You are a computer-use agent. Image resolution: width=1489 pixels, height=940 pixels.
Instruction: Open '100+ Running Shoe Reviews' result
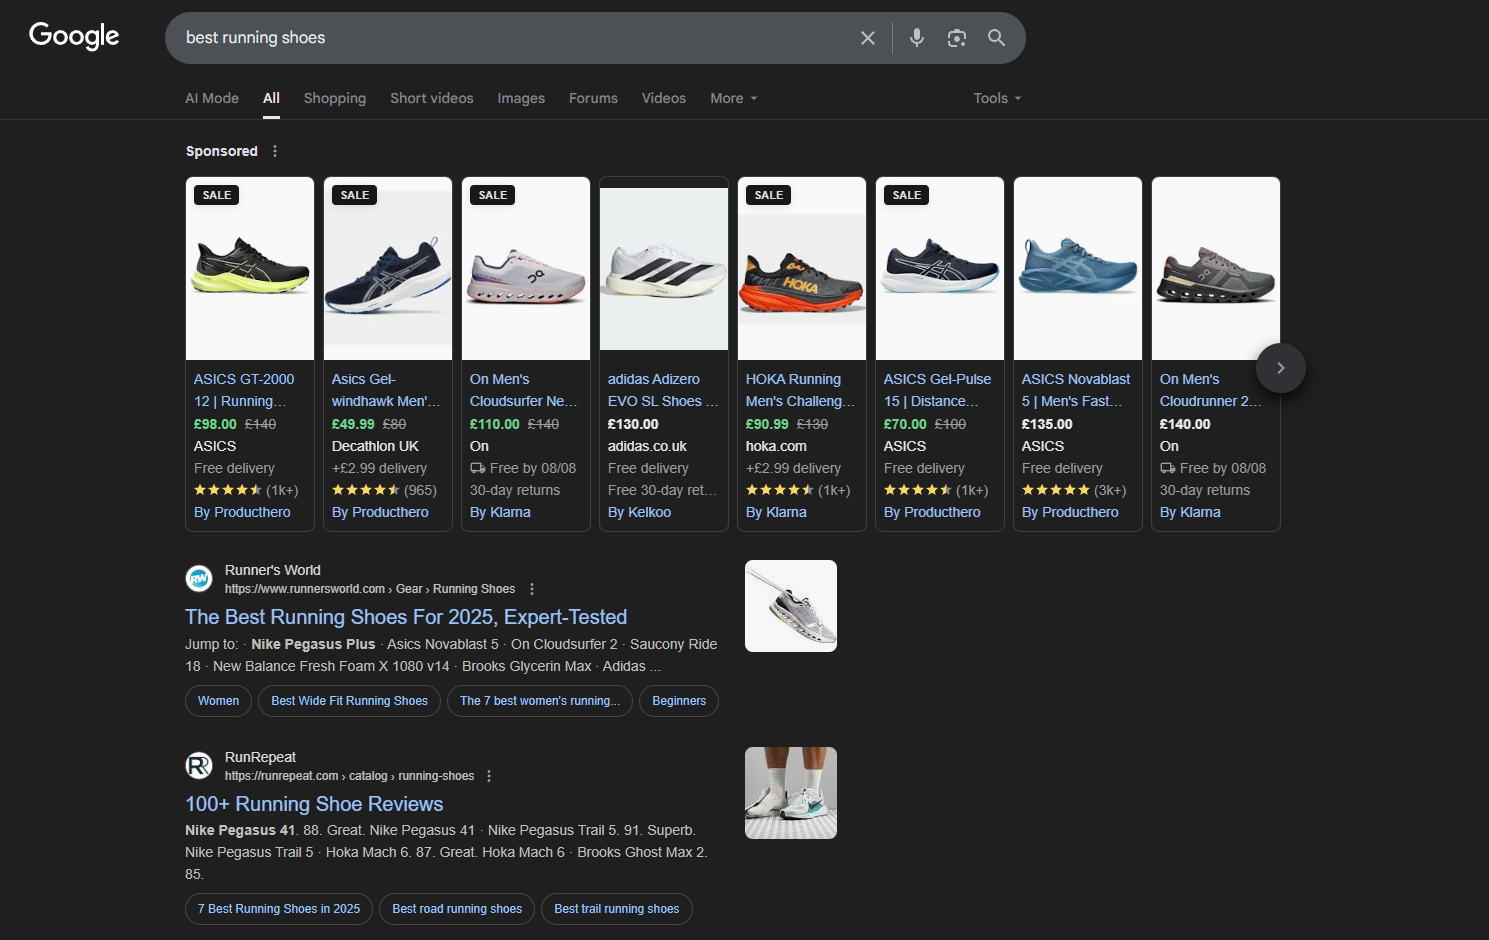pyautogui.click(x=314, y=804)
